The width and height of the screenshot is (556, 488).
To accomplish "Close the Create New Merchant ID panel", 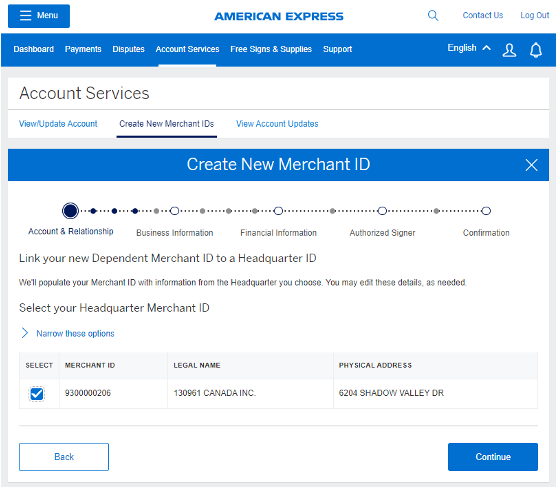I will click(531, 165).
